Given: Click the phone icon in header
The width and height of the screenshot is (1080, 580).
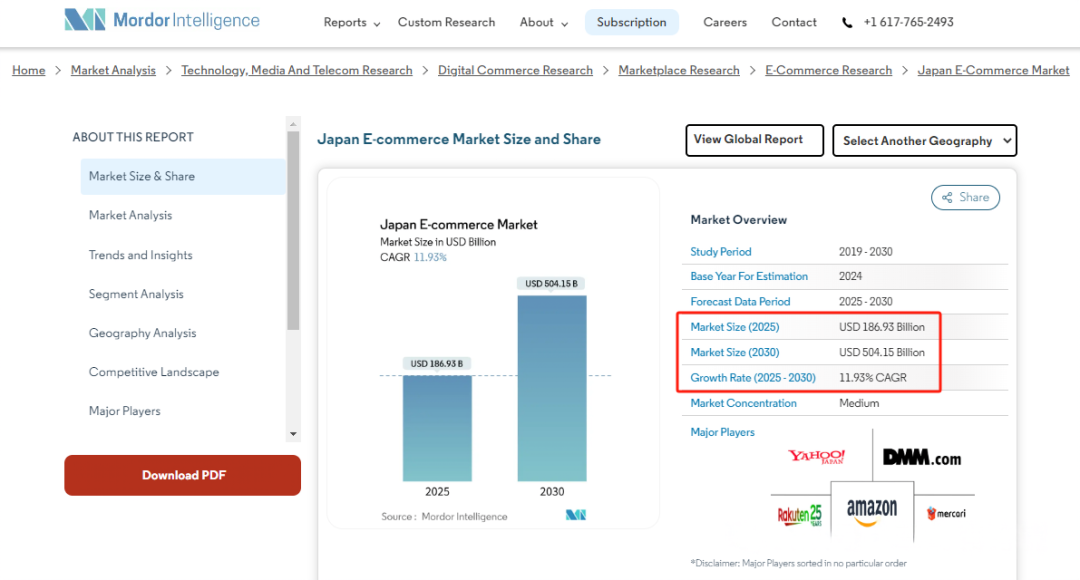Looking at the screenshot, I should 848,22.
